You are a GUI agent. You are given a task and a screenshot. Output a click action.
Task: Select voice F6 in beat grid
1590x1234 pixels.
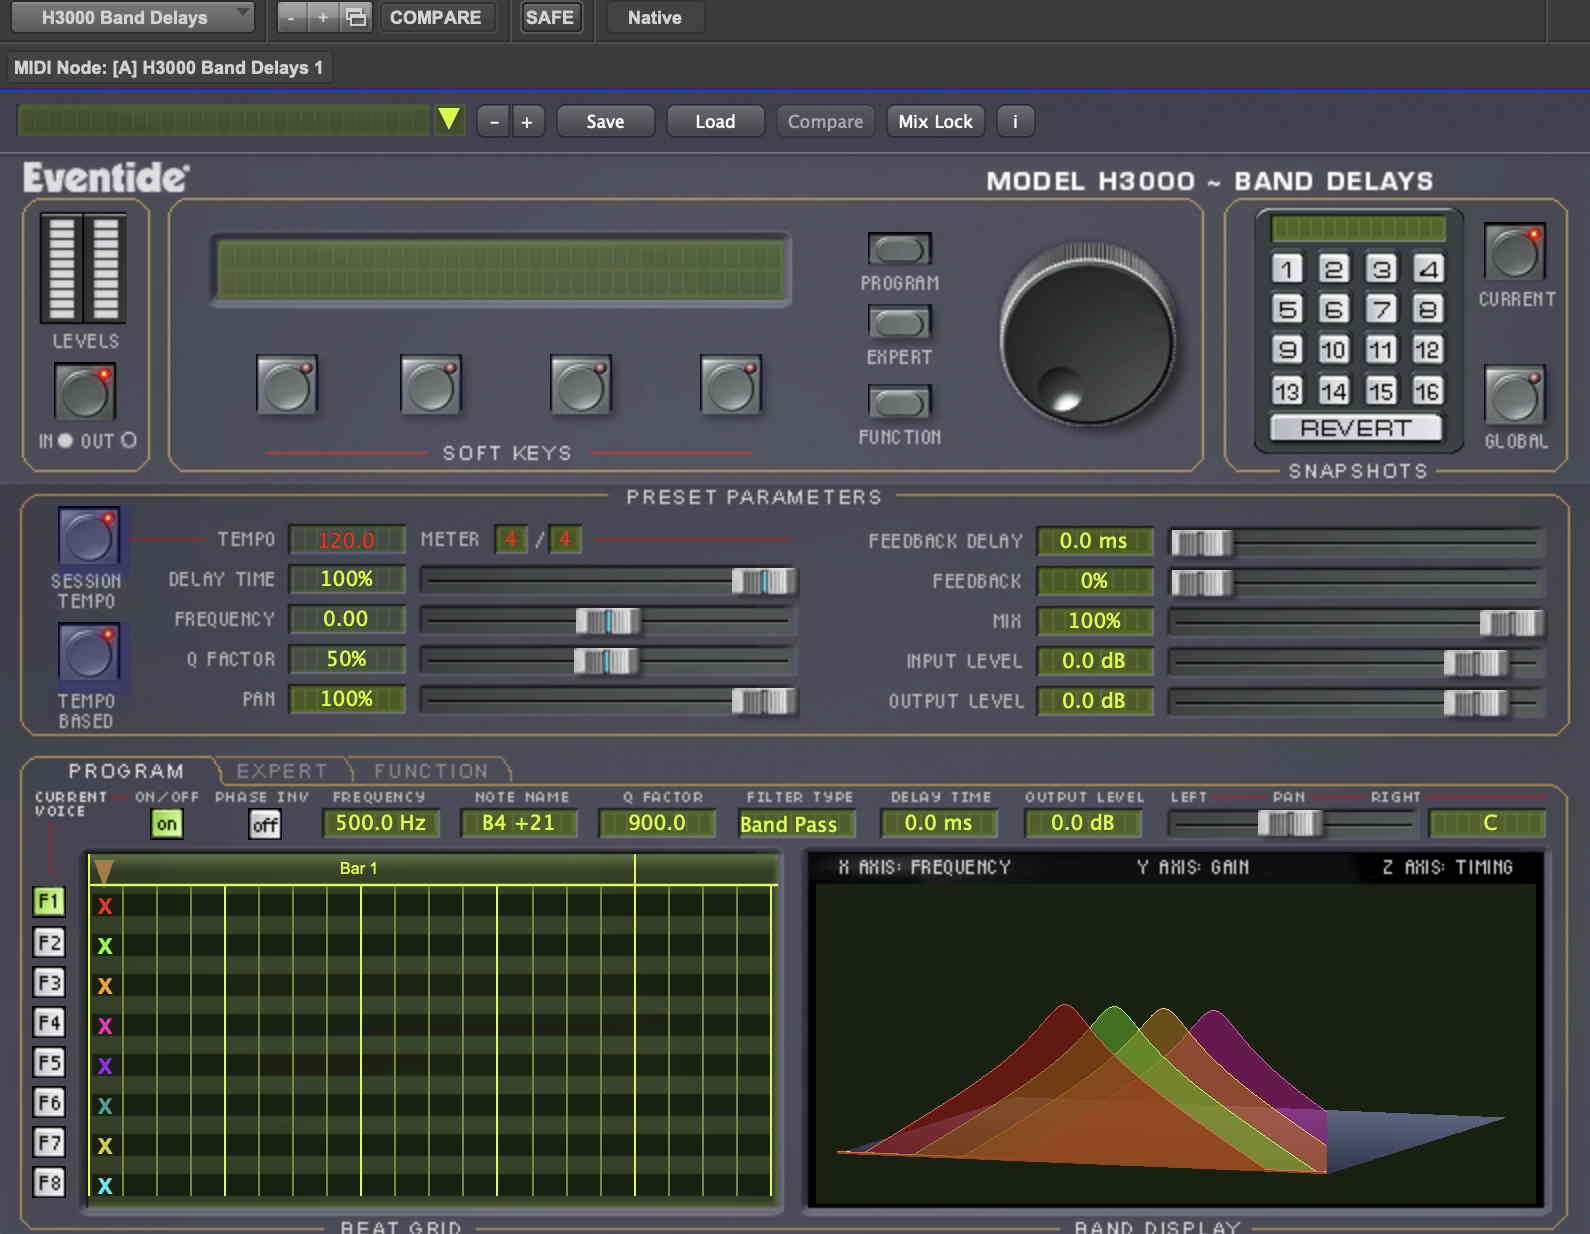coord(49,1102)
